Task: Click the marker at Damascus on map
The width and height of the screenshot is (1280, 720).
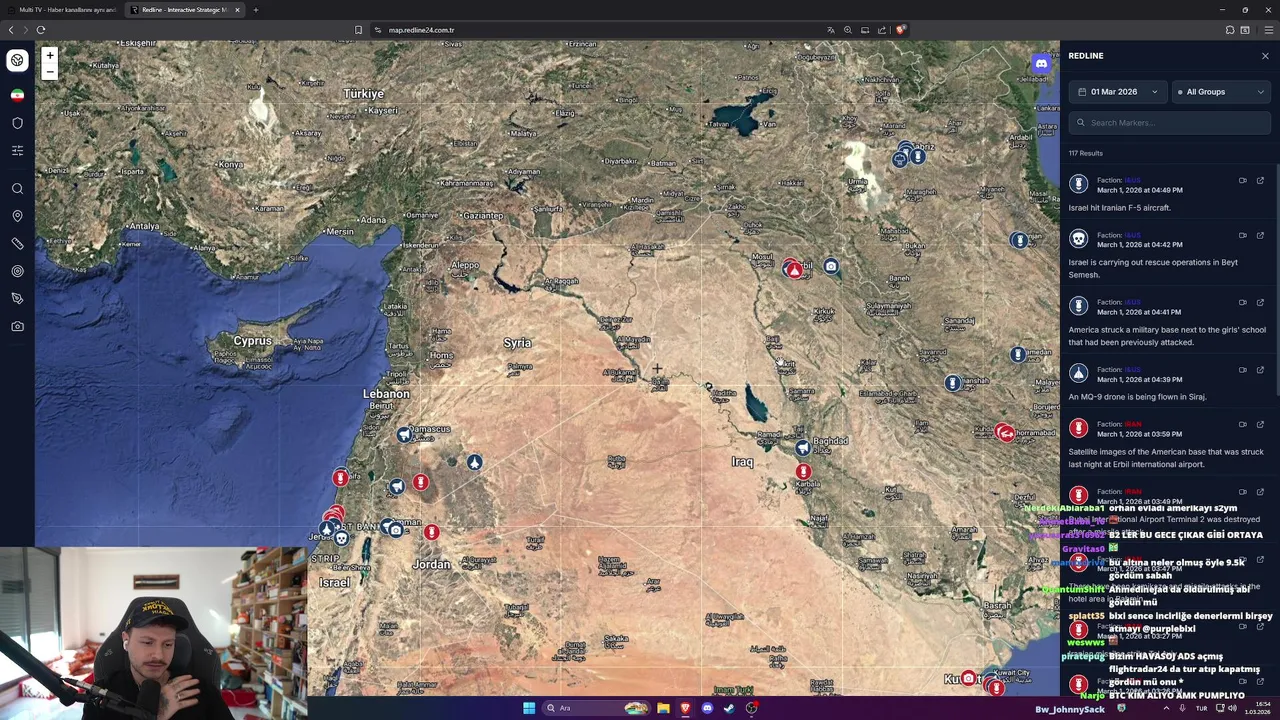Action: (x=404, y=434)
